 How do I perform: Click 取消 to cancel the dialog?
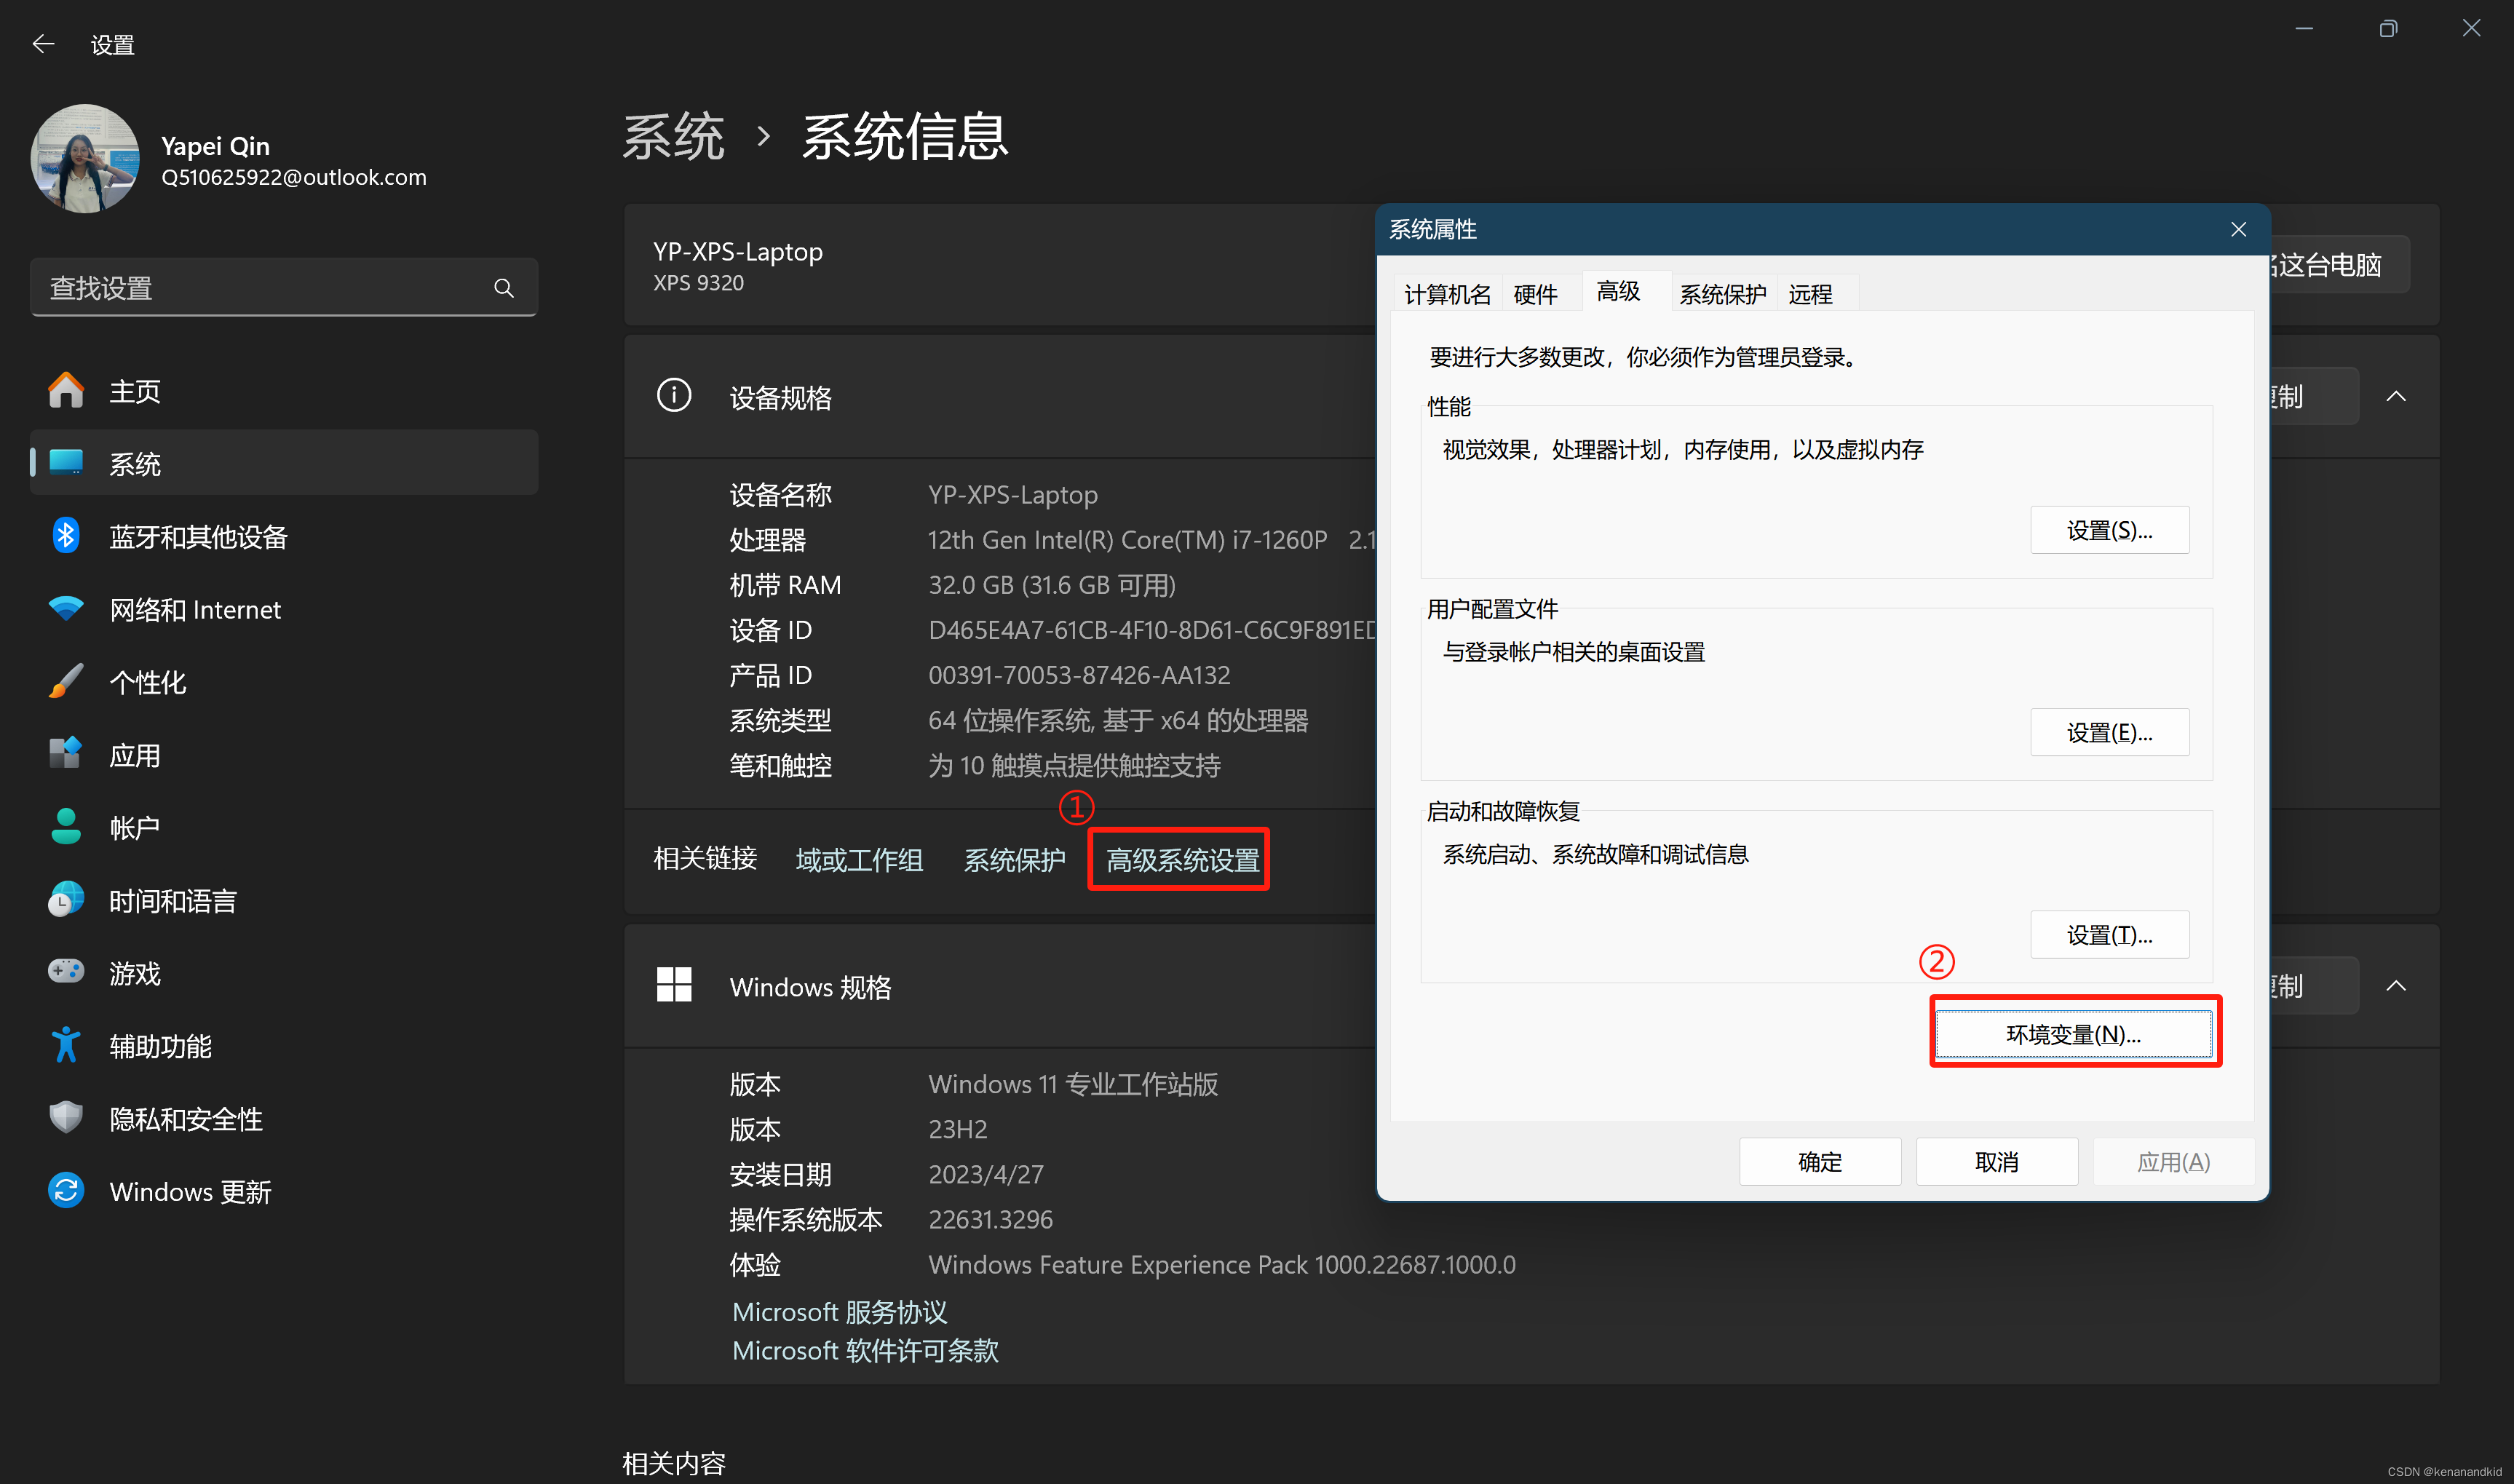pyautogui.click(x=1997, y=1162)
